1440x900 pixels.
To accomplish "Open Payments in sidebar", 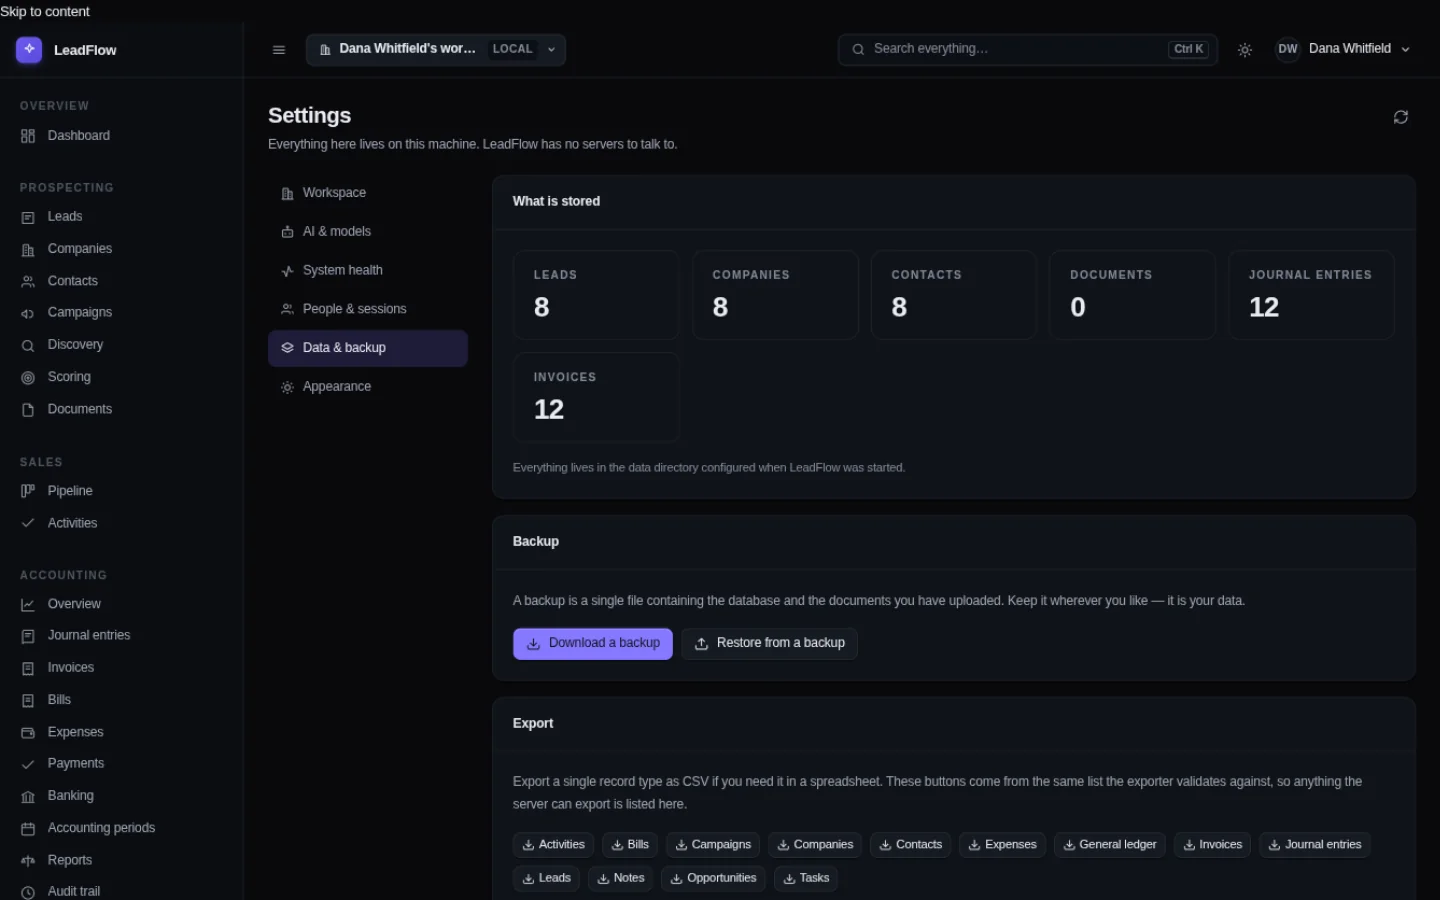I will coord(121,764).
